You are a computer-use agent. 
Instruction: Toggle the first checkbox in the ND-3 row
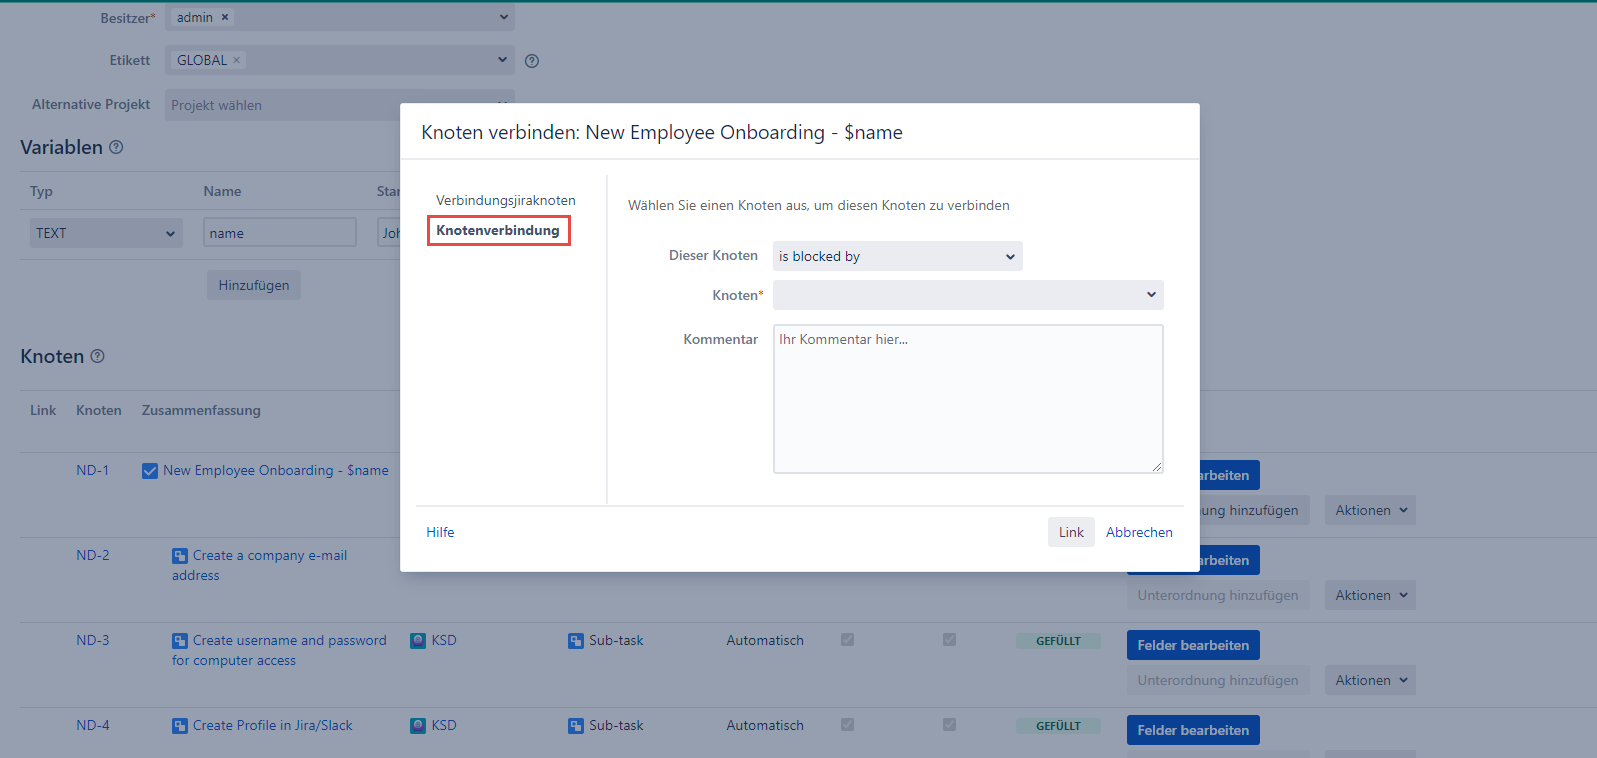[847, 640]
